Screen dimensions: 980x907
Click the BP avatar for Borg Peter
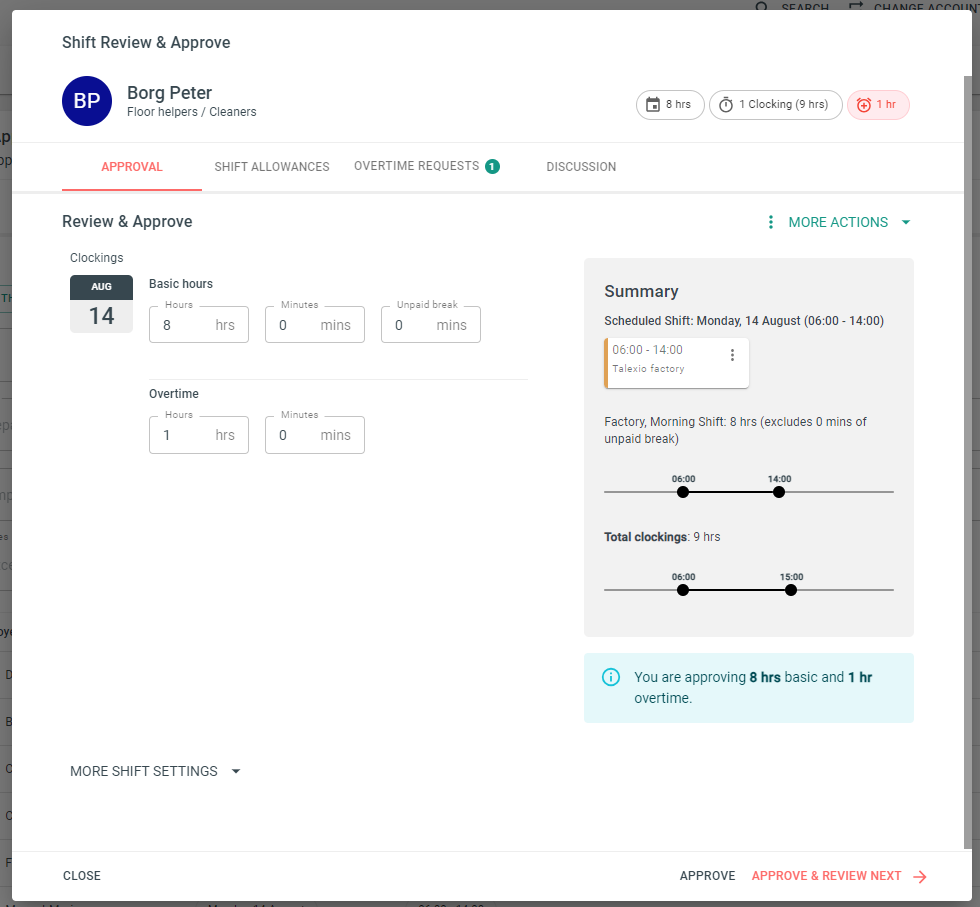tap(87, 101)
